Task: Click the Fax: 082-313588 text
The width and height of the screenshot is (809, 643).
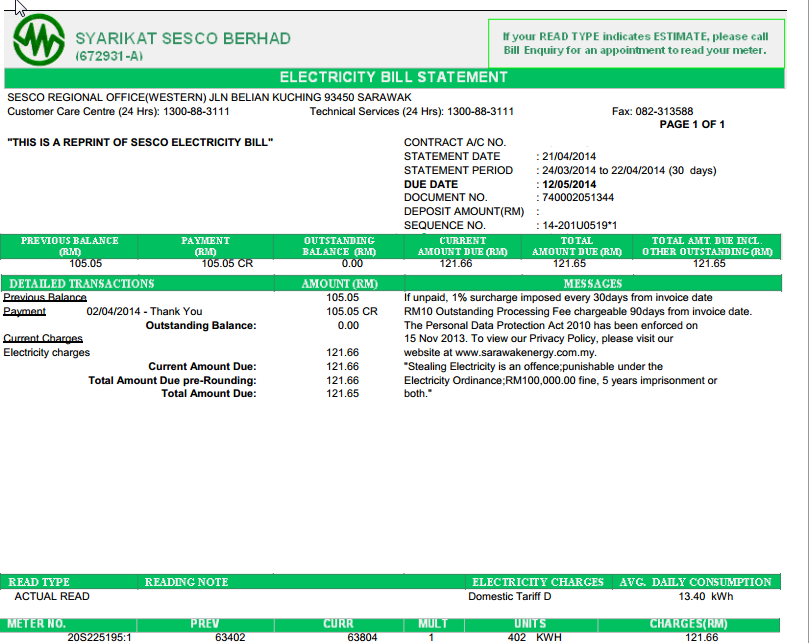Action: pos(653,111)
